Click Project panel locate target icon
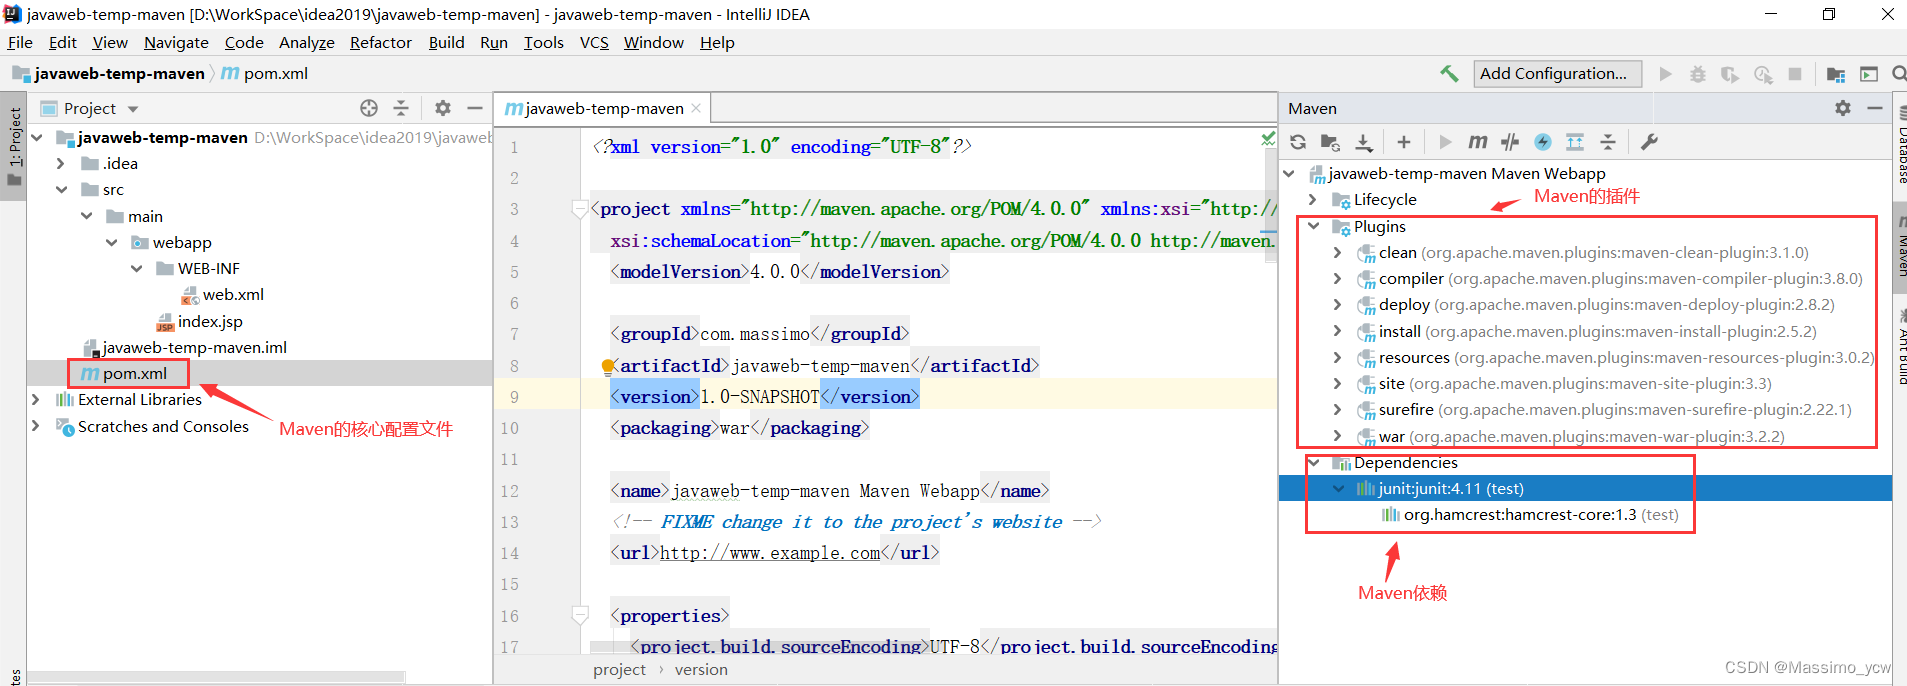Image resolution: width=1907 pixels, height=686 pixels. pyautogui.click(x=369, y=108)
